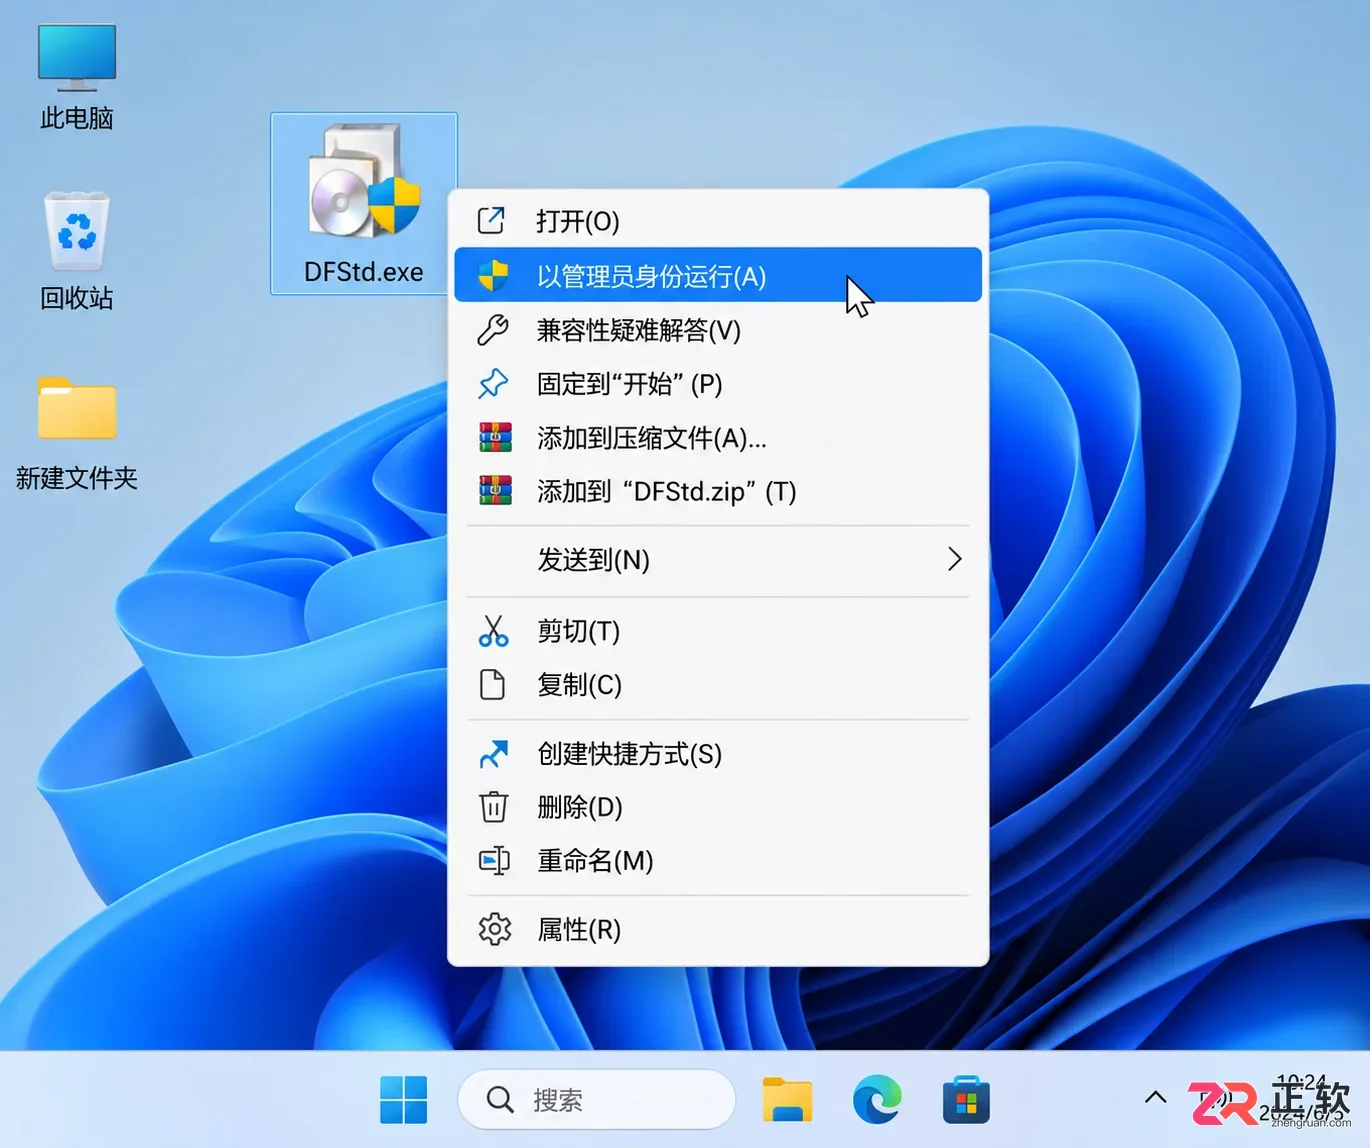This screenshot has height=1148, width=1370.
Task: Show hidden system tray icons
Action: pyautogui.click(x=1155, y=1097)
